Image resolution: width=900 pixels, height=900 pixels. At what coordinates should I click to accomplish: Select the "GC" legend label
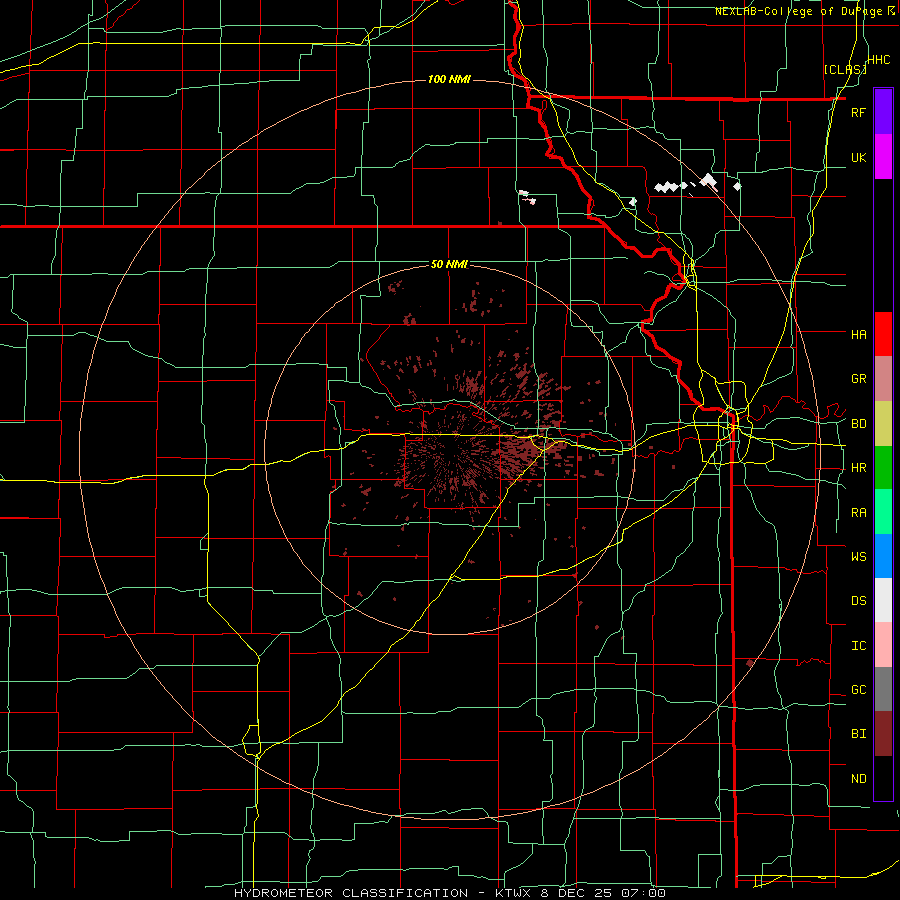coord(858,690)
